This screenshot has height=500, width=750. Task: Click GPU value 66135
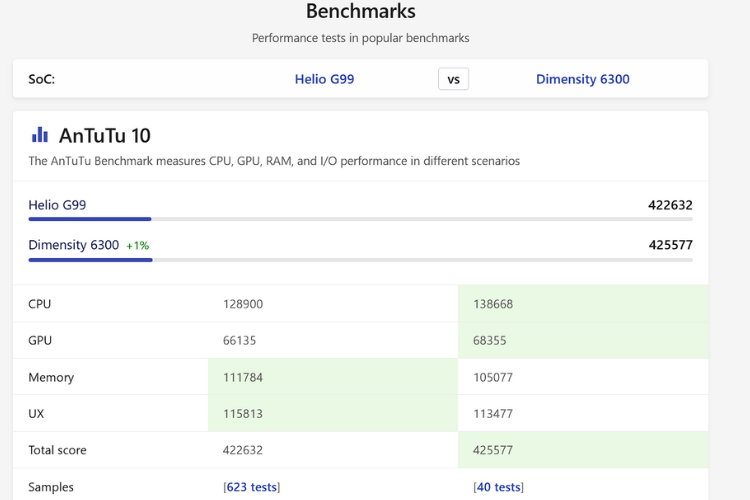240,341
